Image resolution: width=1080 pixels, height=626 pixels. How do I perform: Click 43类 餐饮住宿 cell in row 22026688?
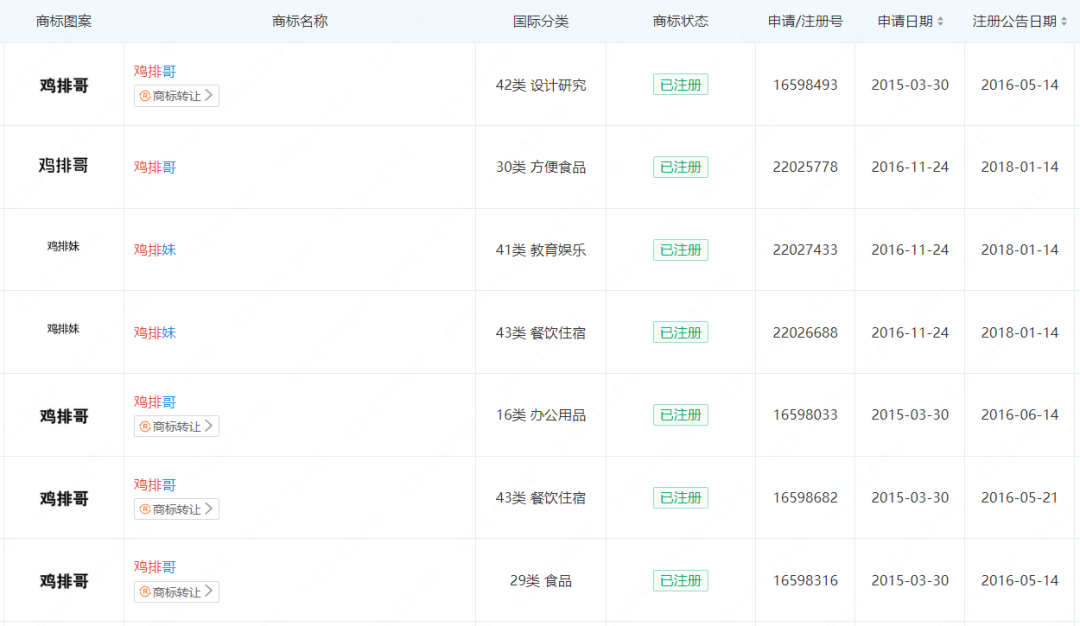coord(541,332)
